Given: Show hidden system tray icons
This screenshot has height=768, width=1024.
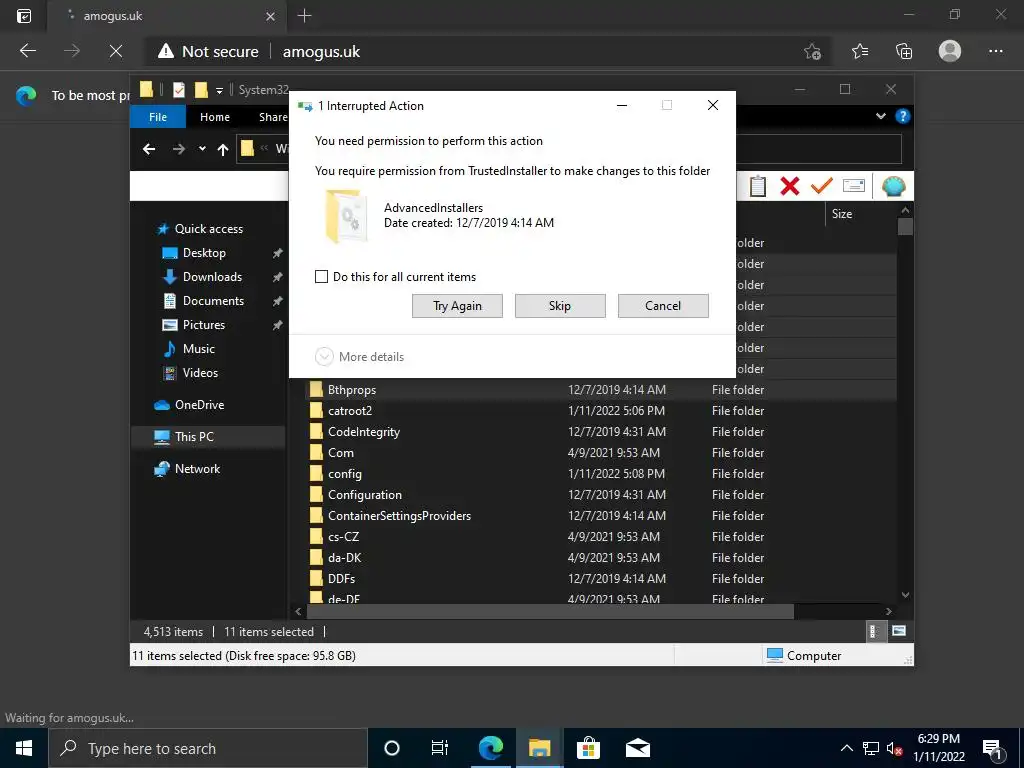Looking at the screenshot, I should pos(846,748).
